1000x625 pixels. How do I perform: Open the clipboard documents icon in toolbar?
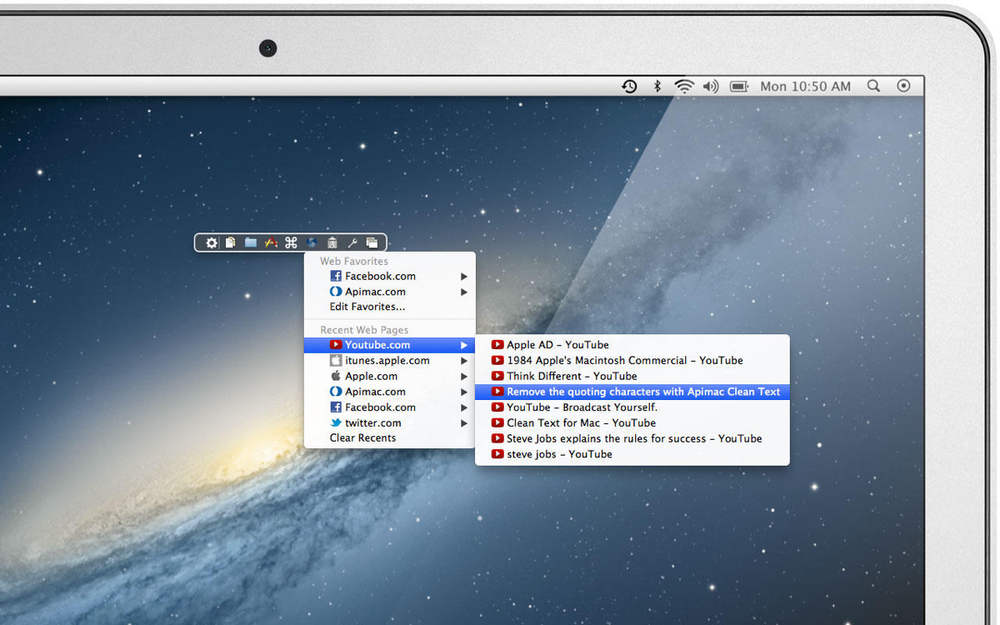click(x=230, y=243)
